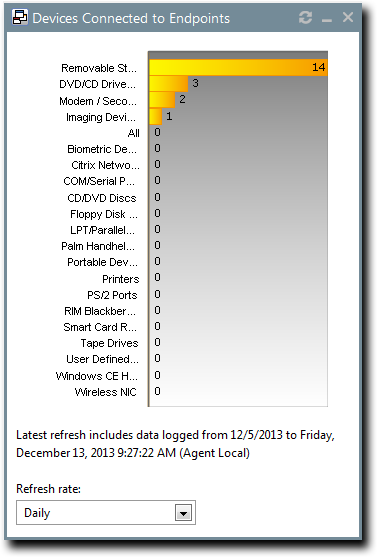The width and height of the screenshot is (377, 557).
Task: Select the Removable Storage bar showing 14
Action: pos(238,67)
